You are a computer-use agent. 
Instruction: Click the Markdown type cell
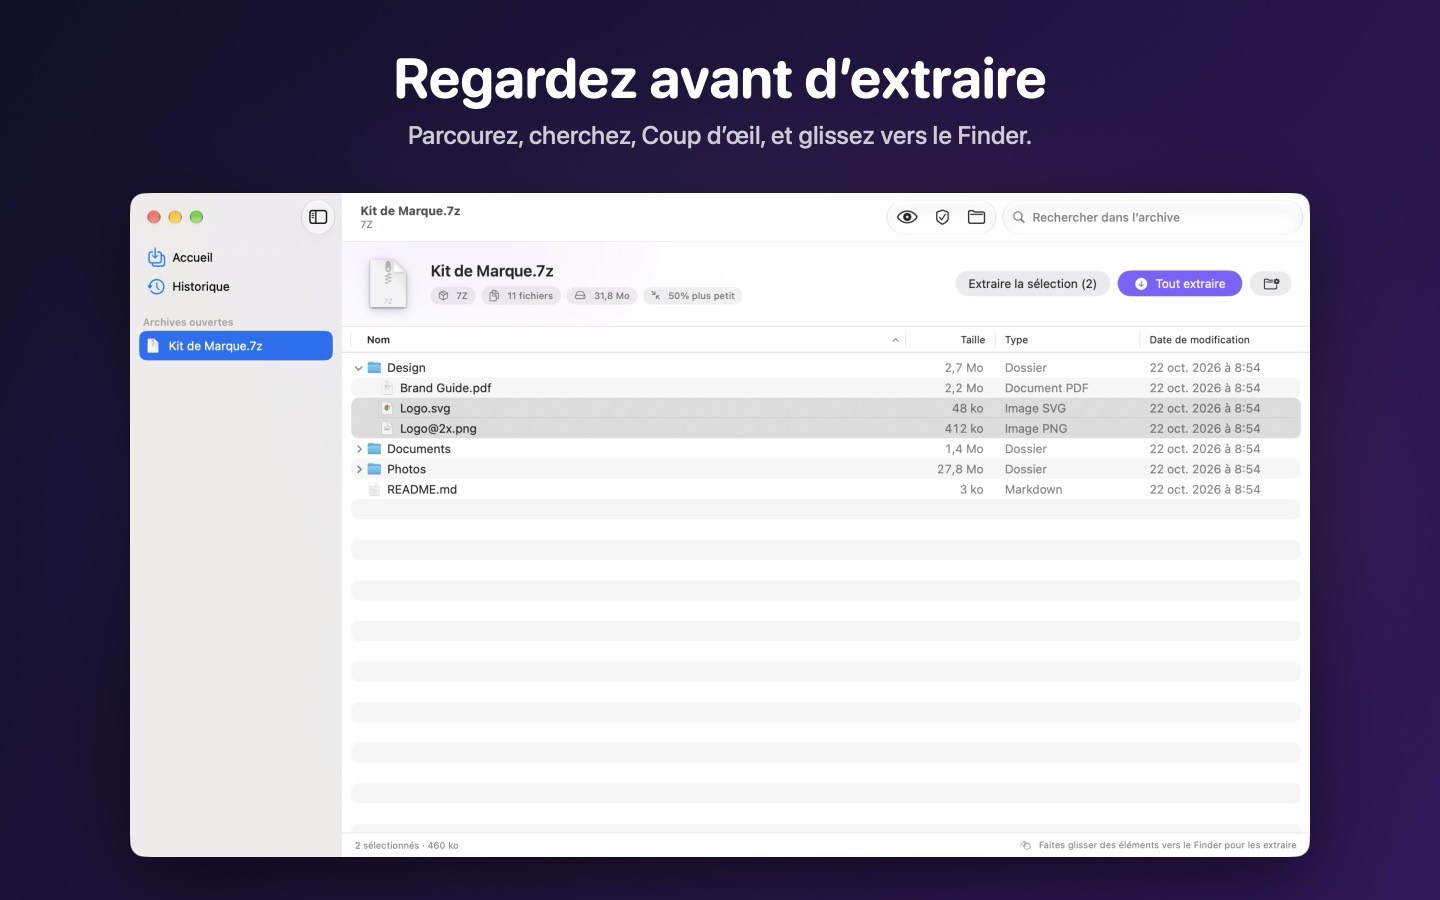point(1033,489)
